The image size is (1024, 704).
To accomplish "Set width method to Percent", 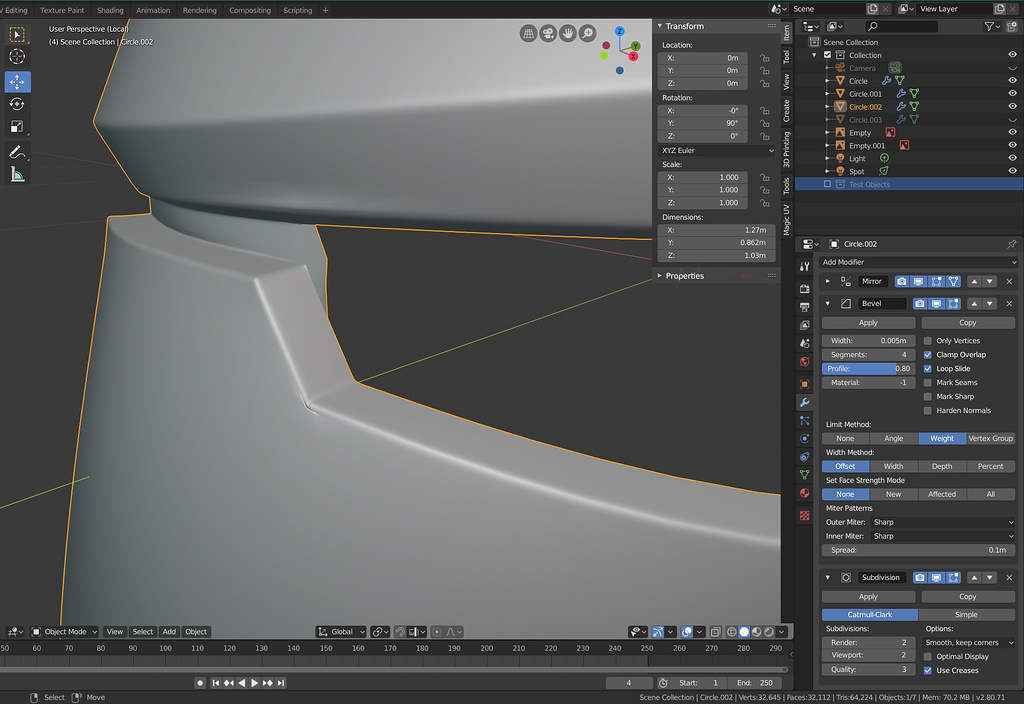I will click(x=990, y=466).
